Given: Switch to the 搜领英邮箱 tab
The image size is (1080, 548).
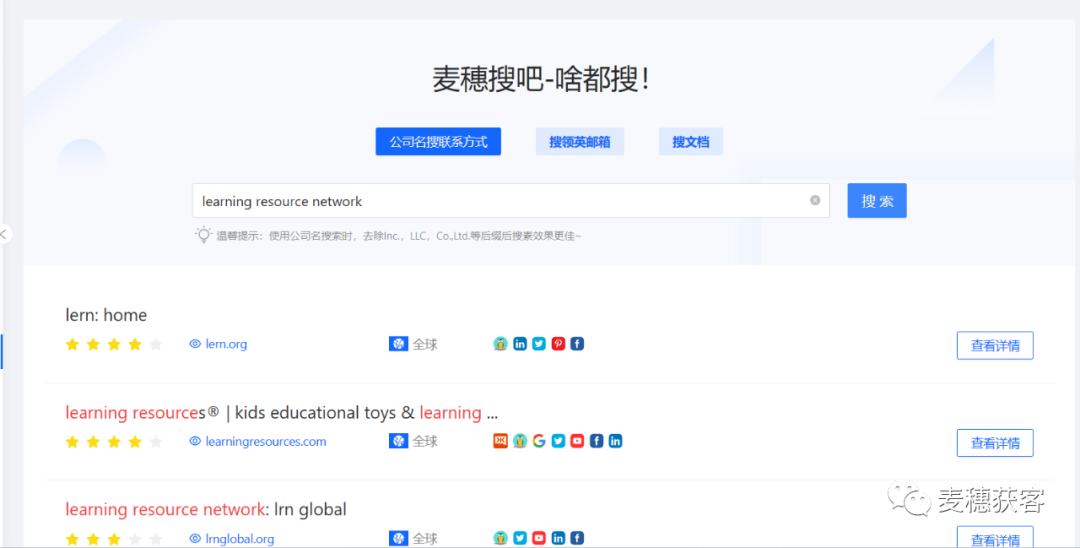Looking at the screenshot, I should point(580,142).
